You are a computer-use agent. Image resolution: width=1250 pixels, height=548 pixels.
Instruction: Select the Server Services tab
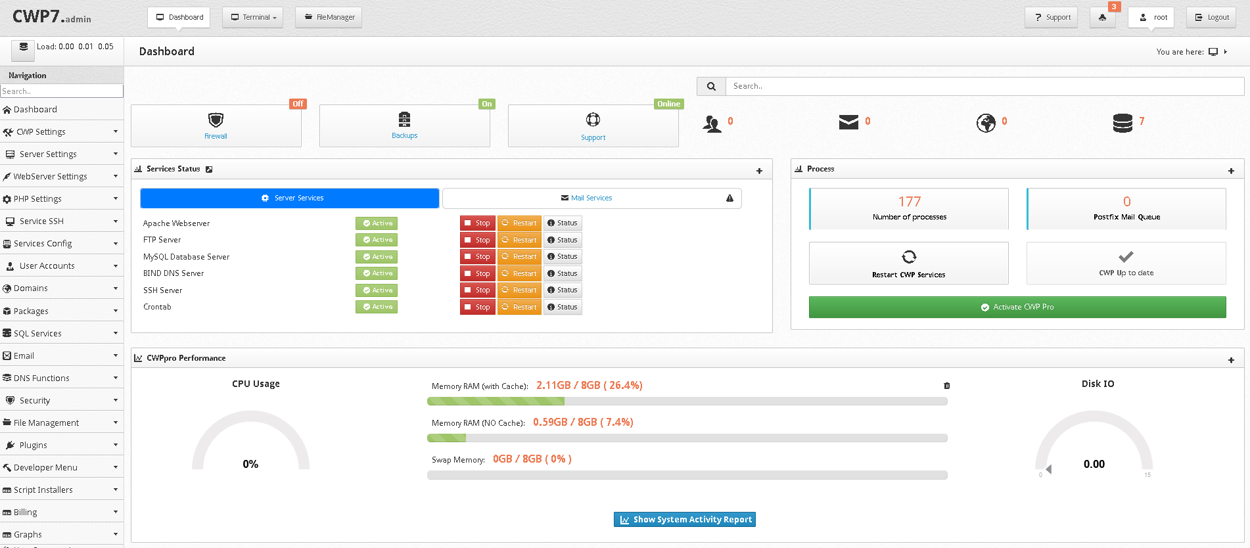coord(290,198)
